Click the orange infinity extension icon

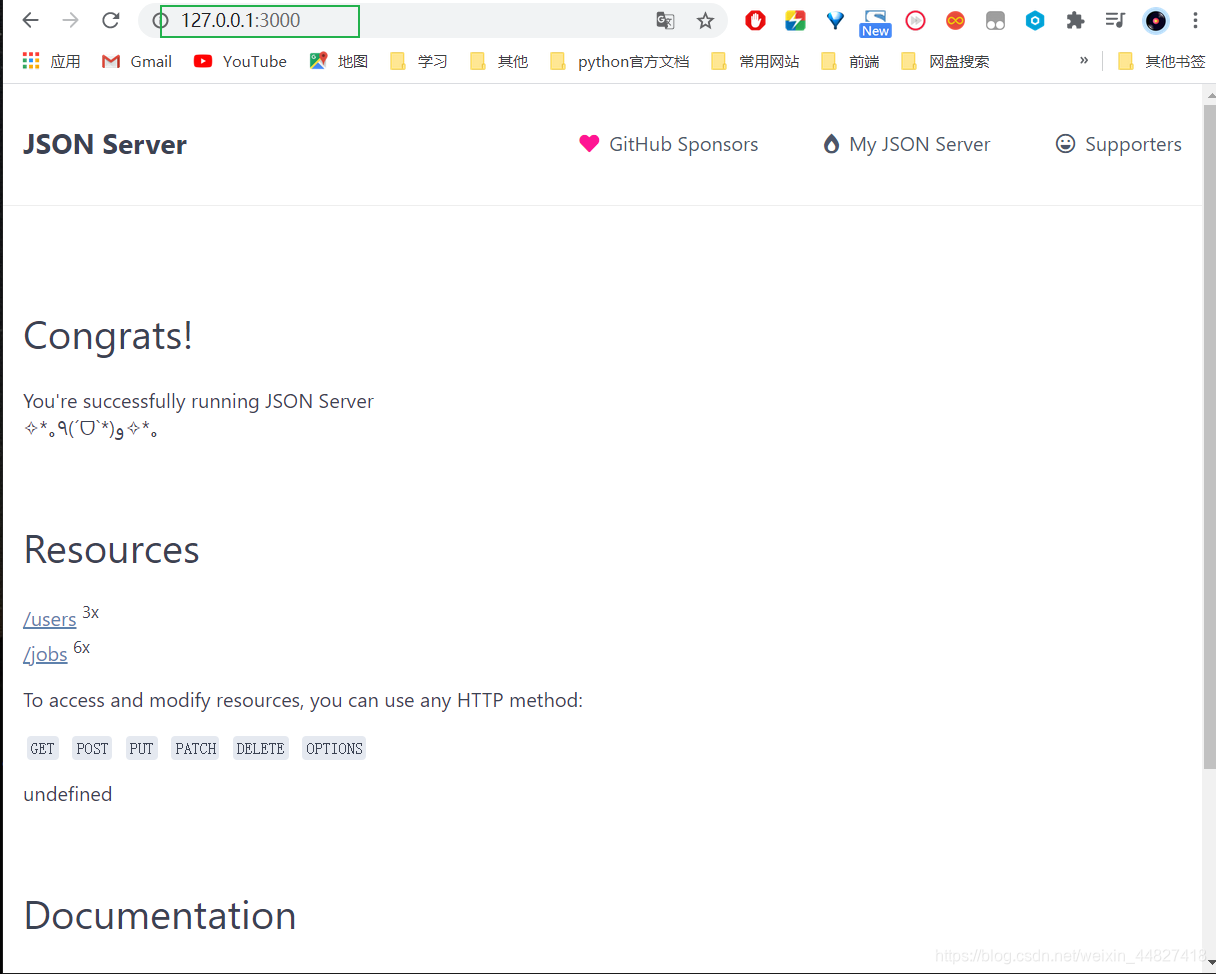point(955,20)
